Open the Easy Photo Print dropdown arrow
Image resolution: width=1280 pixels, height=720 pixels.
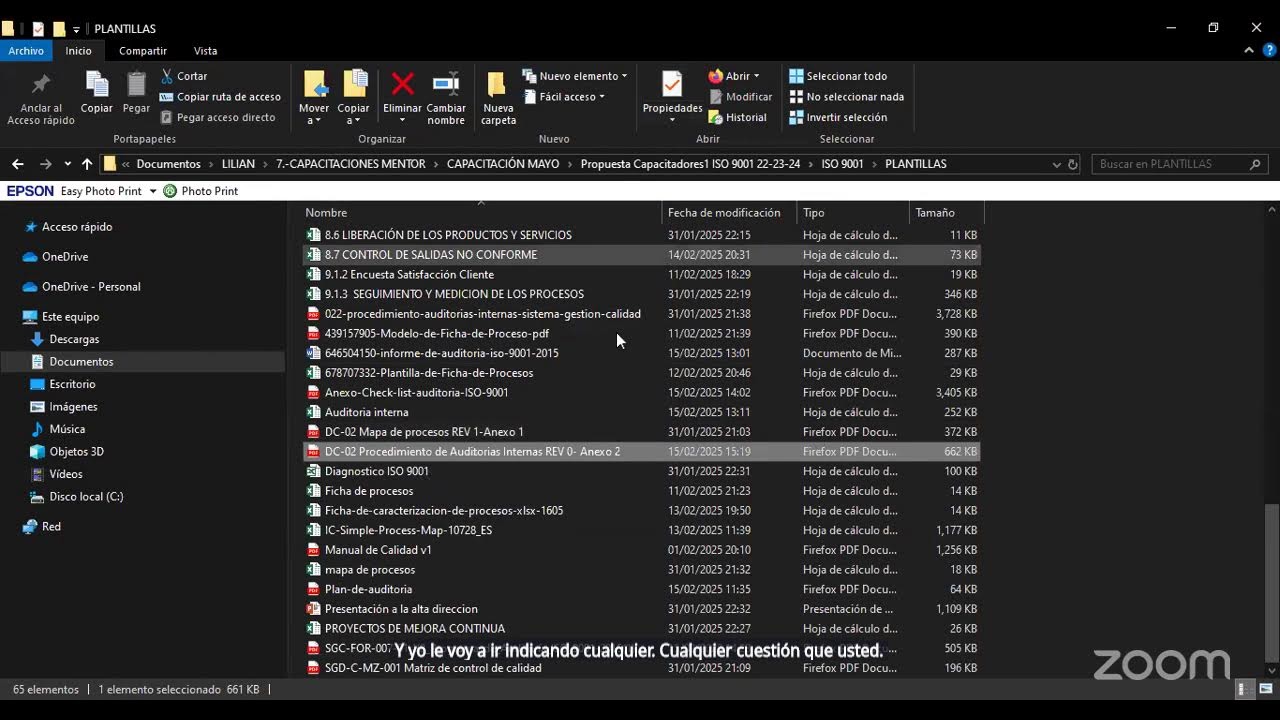point(153,191)
